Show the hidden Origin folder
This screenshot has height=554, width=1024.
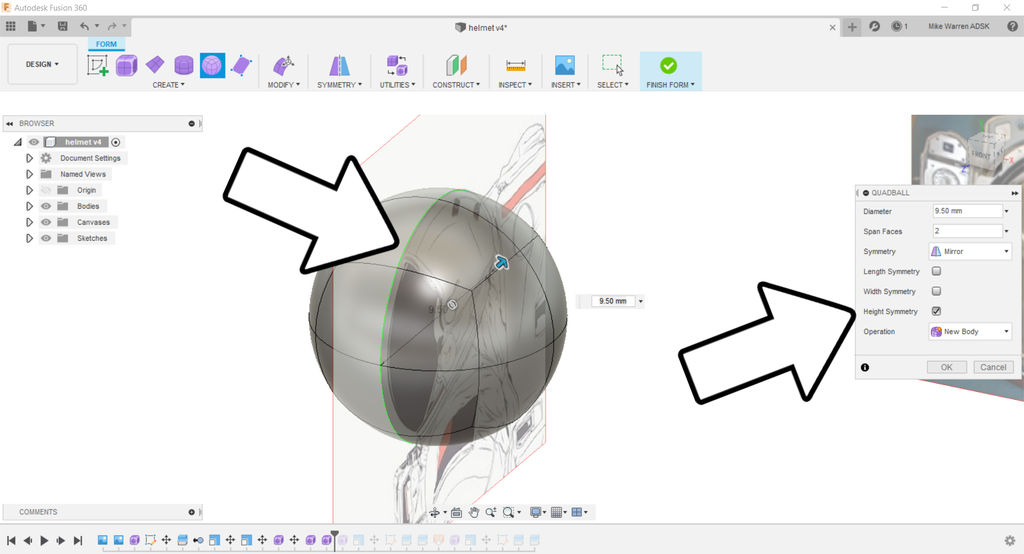[46, 190]
